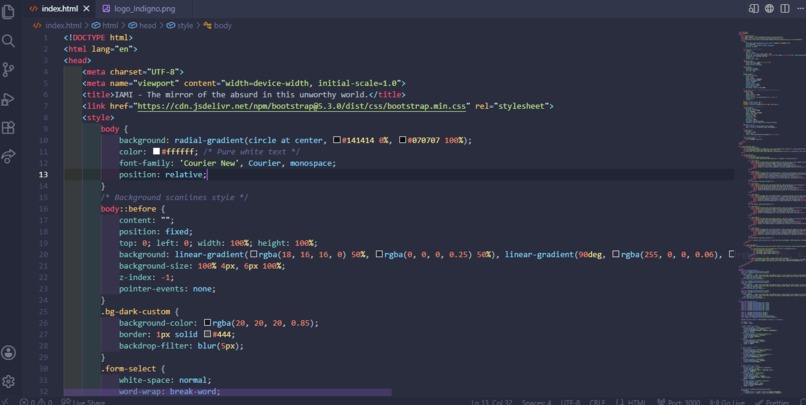Click the meta name="viewport" line
The image size is (806, 405).
click(244, 83)
